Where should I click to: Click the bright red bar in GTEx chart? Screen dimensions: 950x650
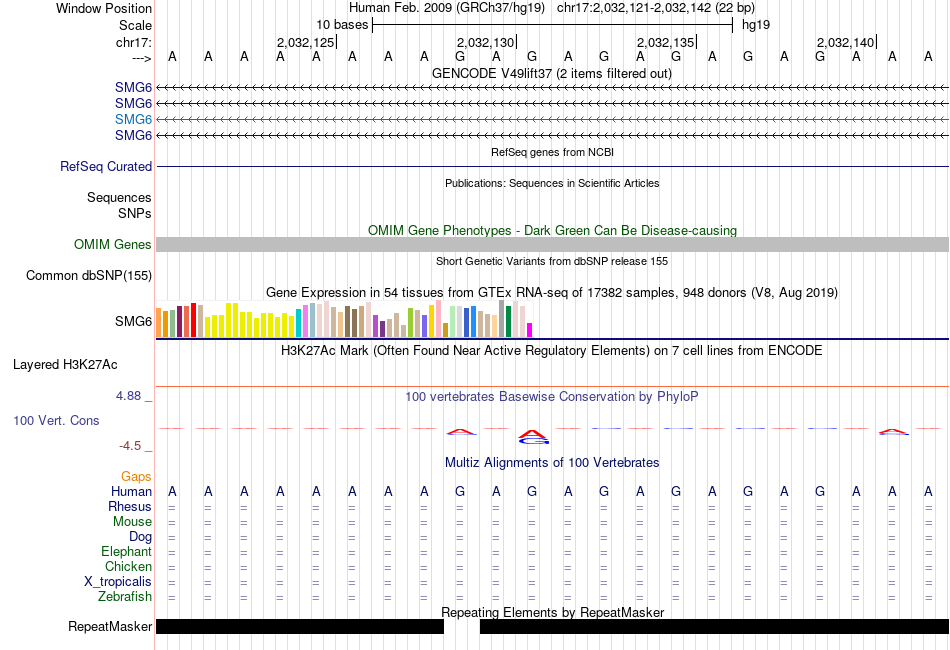tap(193, 320)
